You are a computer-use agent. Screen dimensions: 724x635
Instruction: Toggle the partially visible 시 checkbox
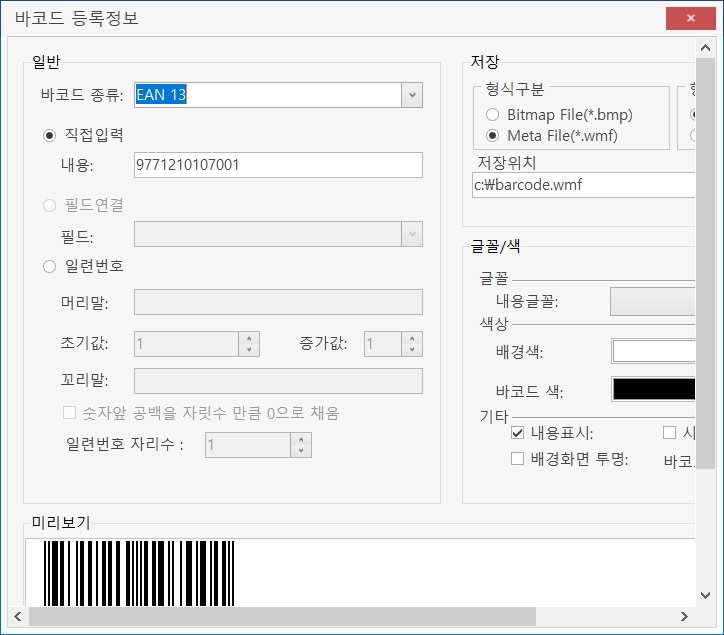click(x=669, y=433)
